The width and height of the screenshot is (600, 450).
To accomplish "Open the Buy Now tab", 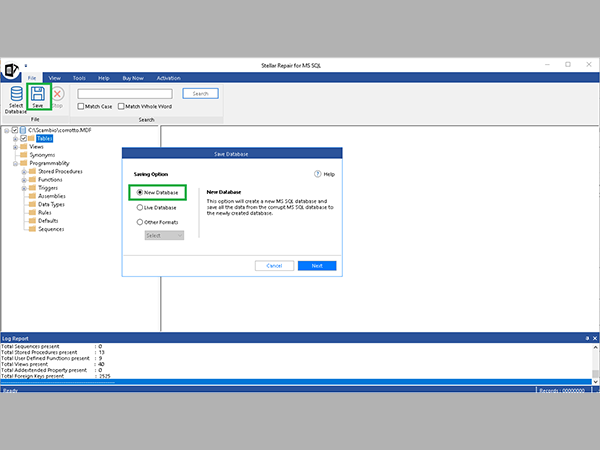I will tap(133, 78).
